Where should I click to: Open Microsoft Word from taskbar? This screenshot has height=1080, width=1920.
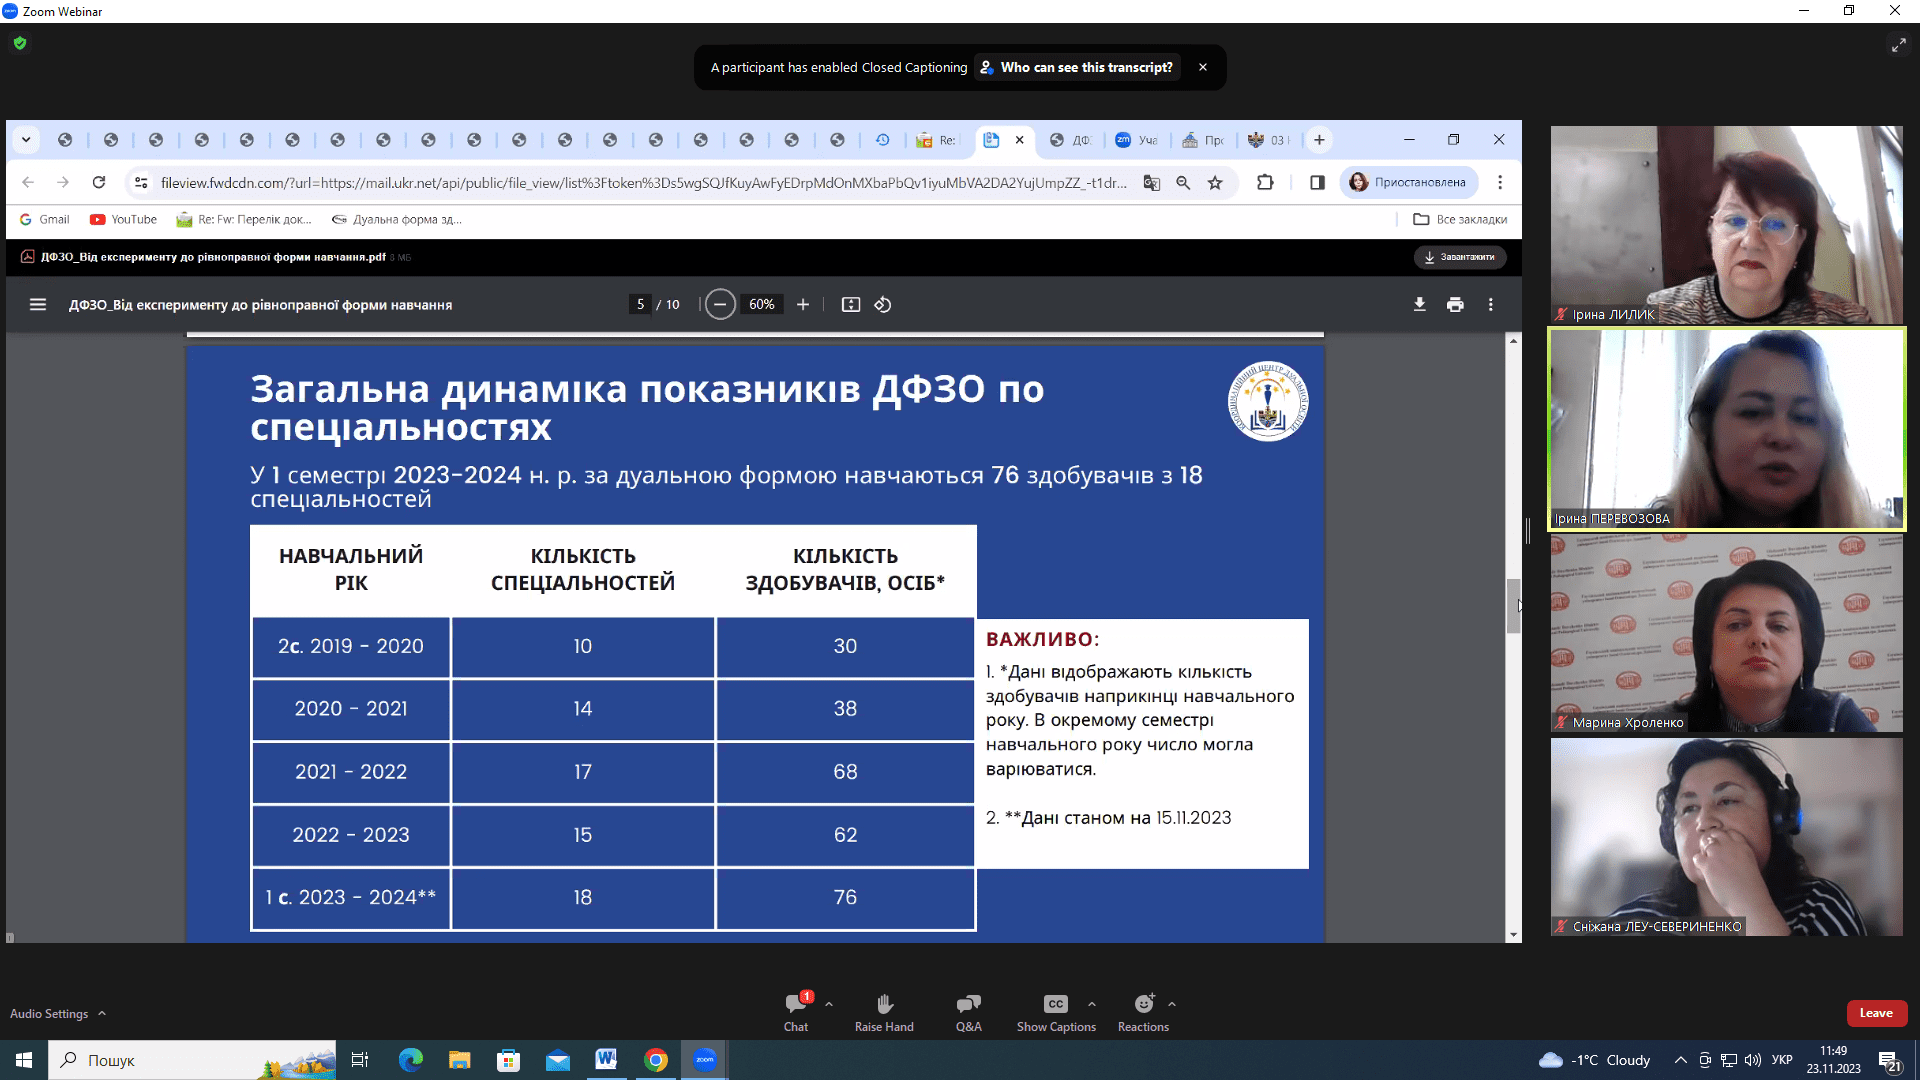[606, 1060]
